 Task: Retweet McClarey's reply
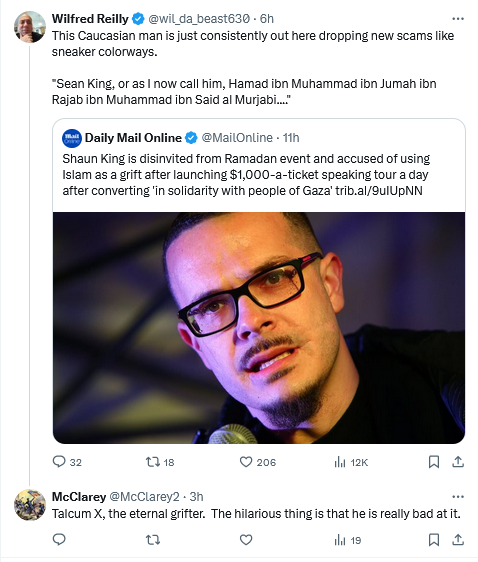(153, 540)
